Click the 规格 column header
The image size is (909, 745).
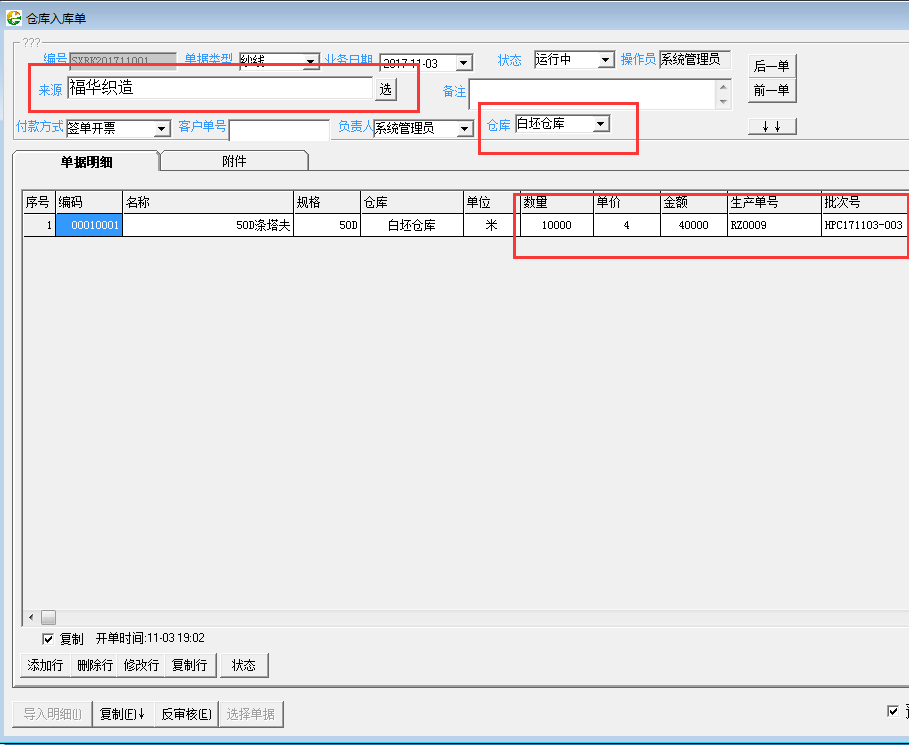pos(327,202)
